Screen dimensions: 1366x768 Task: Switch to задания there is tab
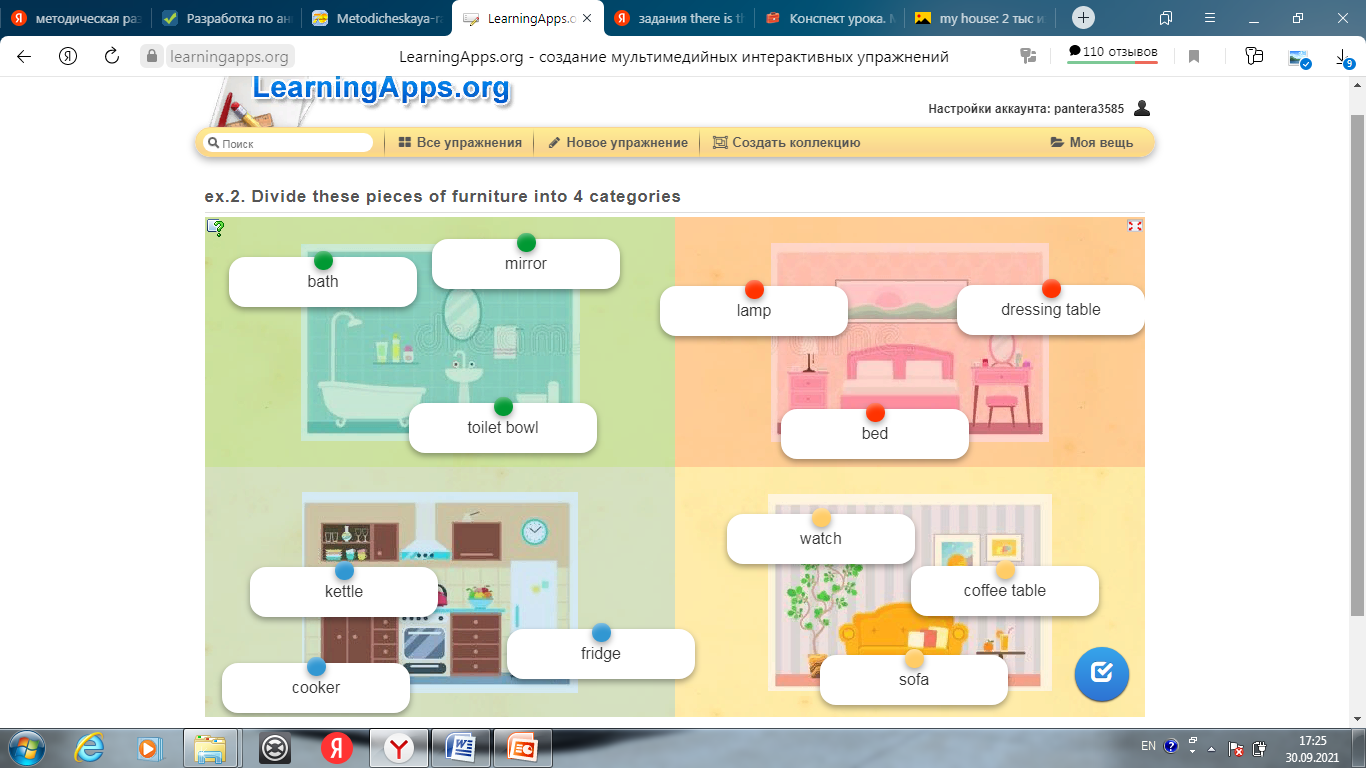click(x=677, y=18)
